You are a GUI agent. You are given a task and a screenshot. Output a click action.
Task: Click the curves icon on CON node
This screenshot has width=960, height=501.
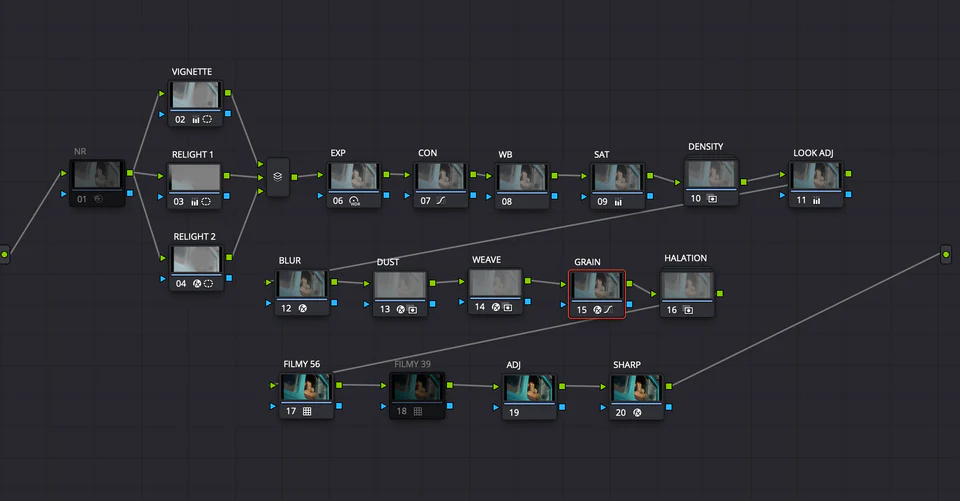[440, 200]
